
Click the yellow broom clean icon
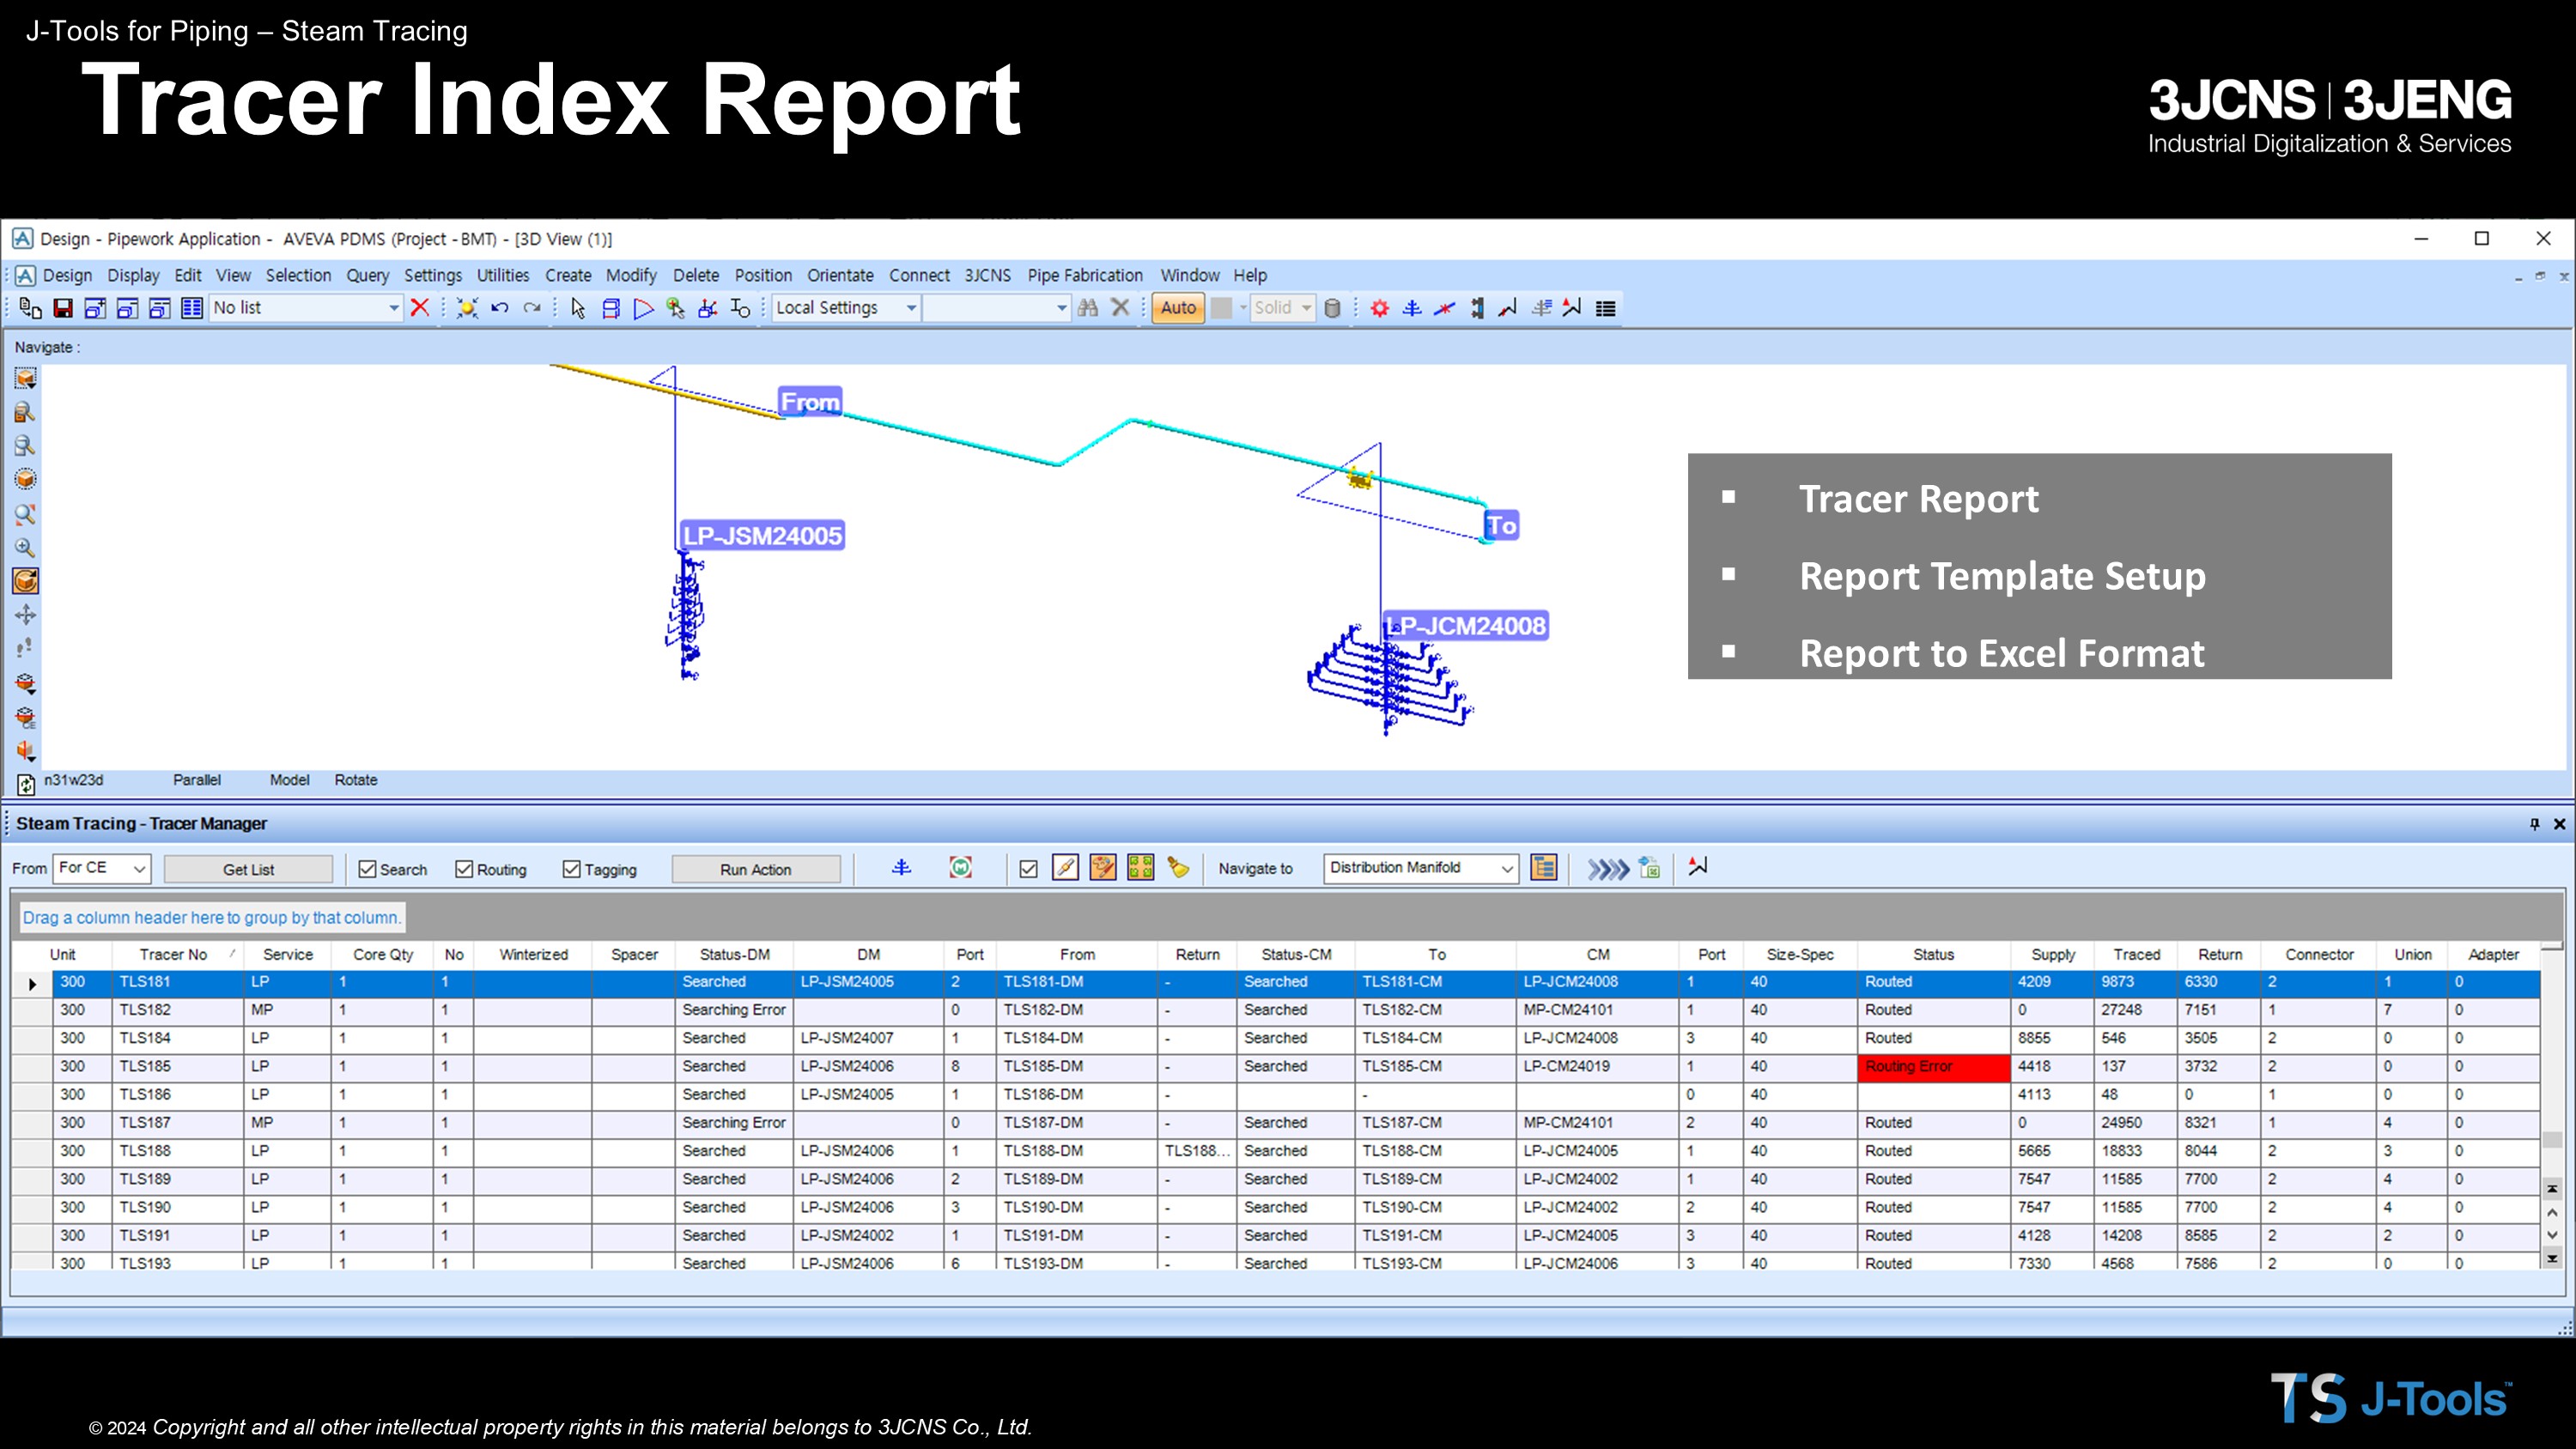click(1178, 868)
